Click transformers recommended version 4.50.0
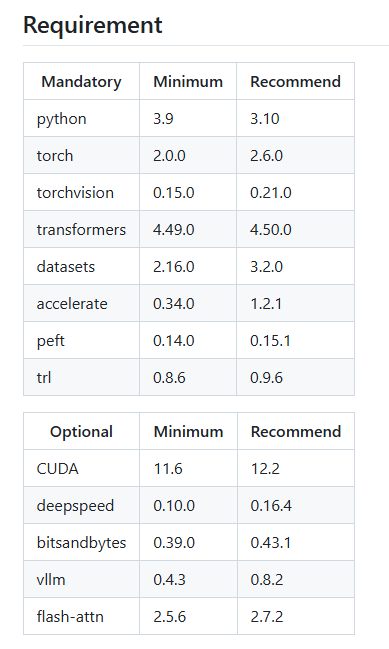The width and height of the screenshot is (389, 649). (x=271, y=230)
